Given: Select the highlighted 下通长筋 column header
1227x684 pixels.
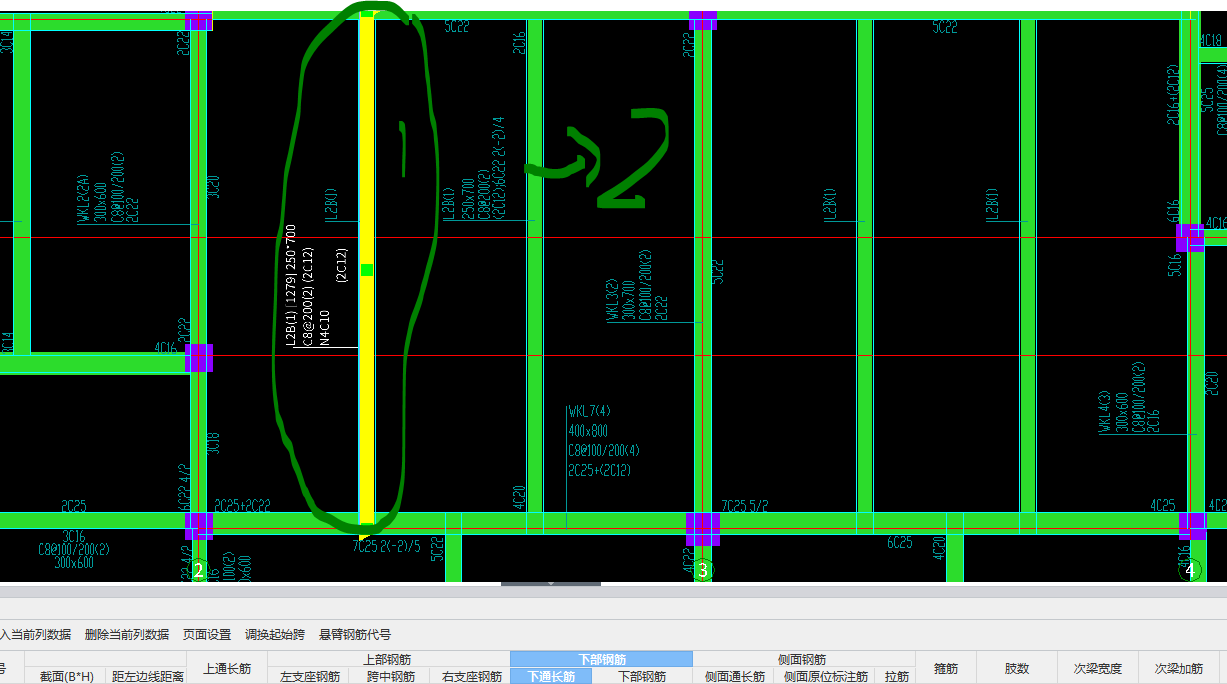Looking at the screenshot, I should [551, 676].
